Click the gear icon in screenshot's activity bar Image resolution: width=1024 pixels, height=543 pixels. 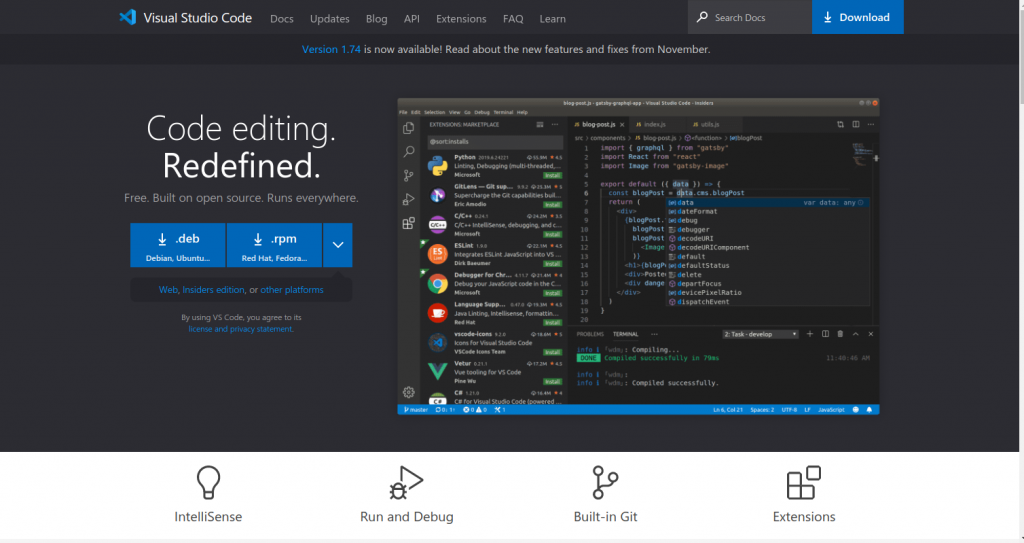tap(409, 392)
